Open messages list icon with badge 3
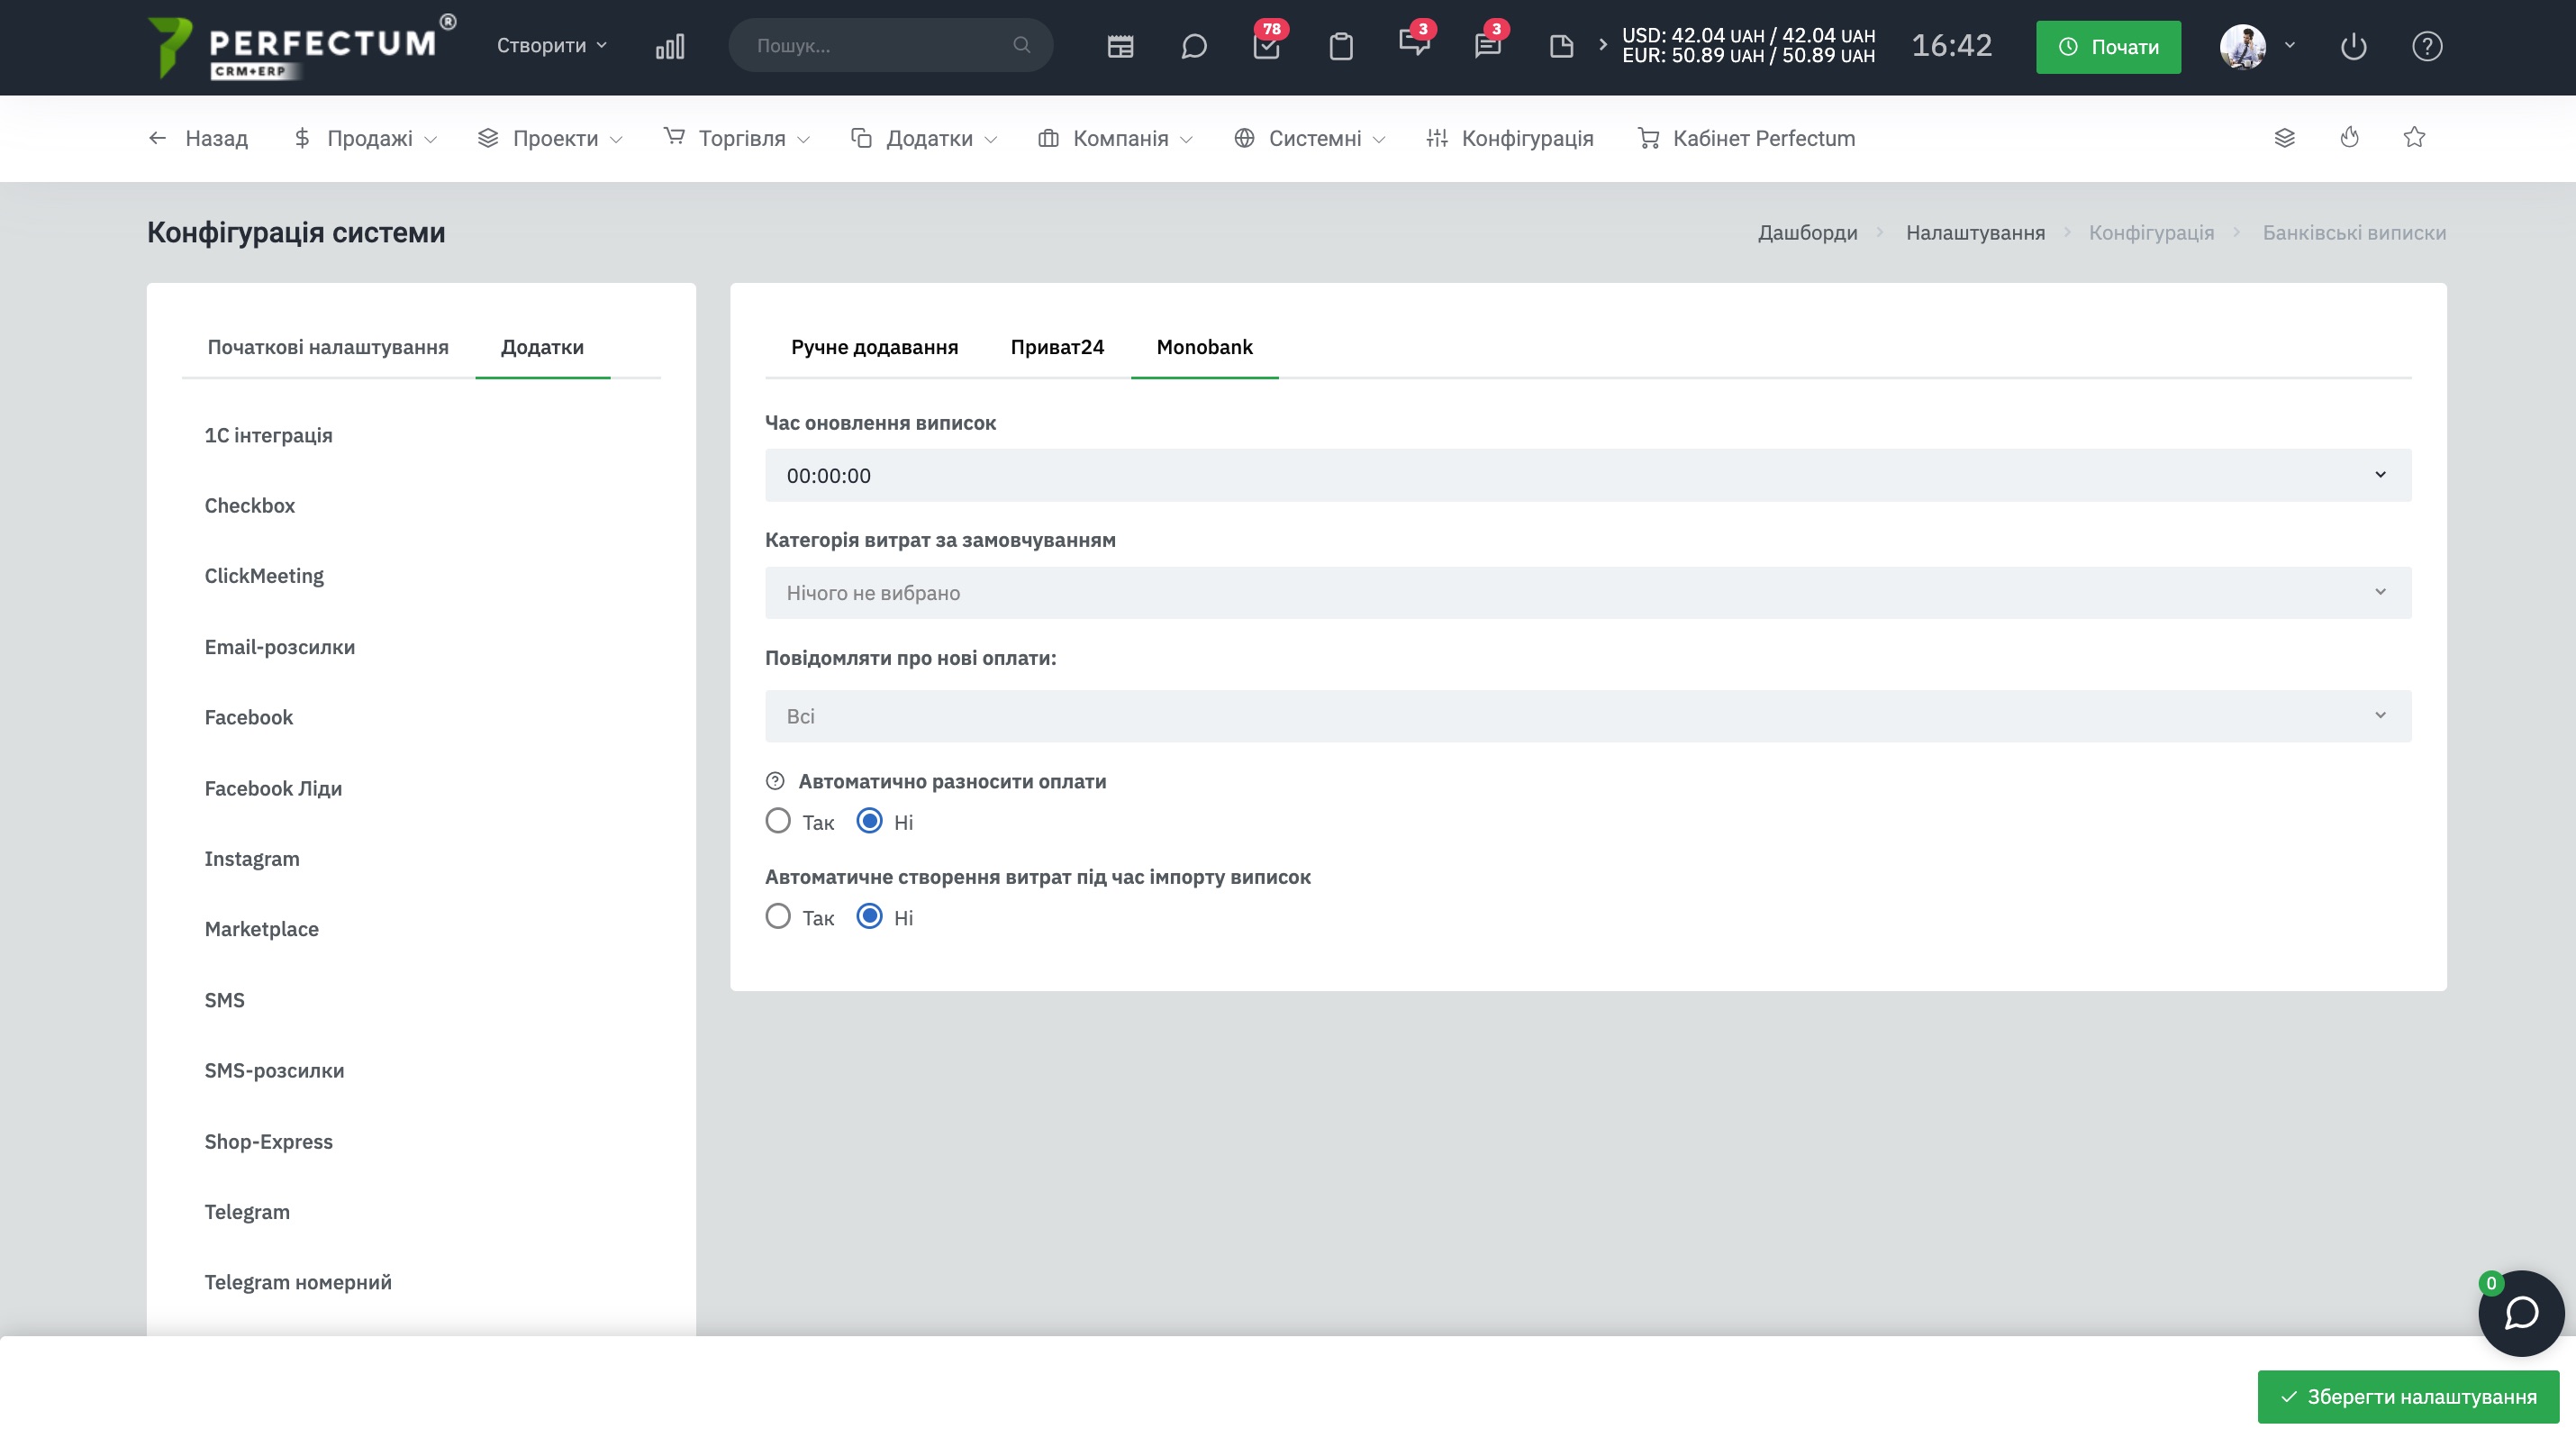Image resolution: width=2576 pixels, height=1429 pixels. [1487, 46]
